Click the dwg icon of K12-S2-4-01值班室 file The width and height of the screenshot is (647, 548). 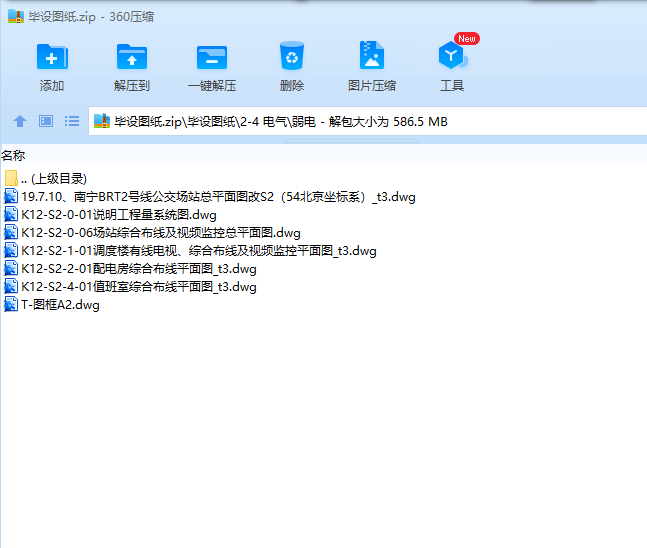(11, 286)
